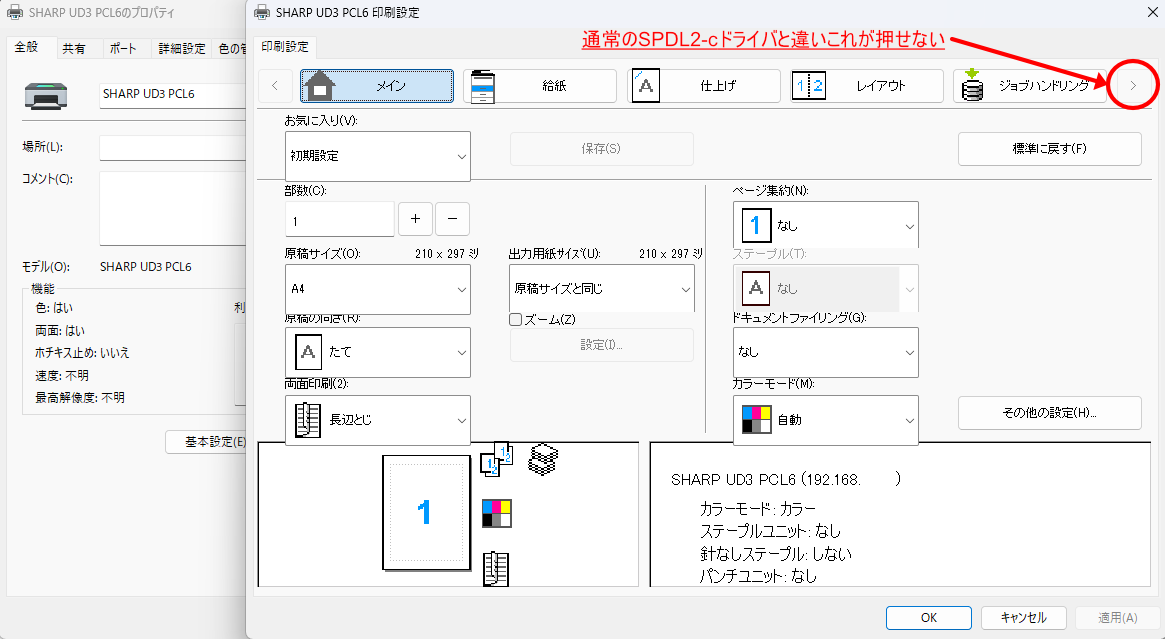Click the 針なしステープル: しない status line
Screen dimensions: 1165x639
point(776,554)
